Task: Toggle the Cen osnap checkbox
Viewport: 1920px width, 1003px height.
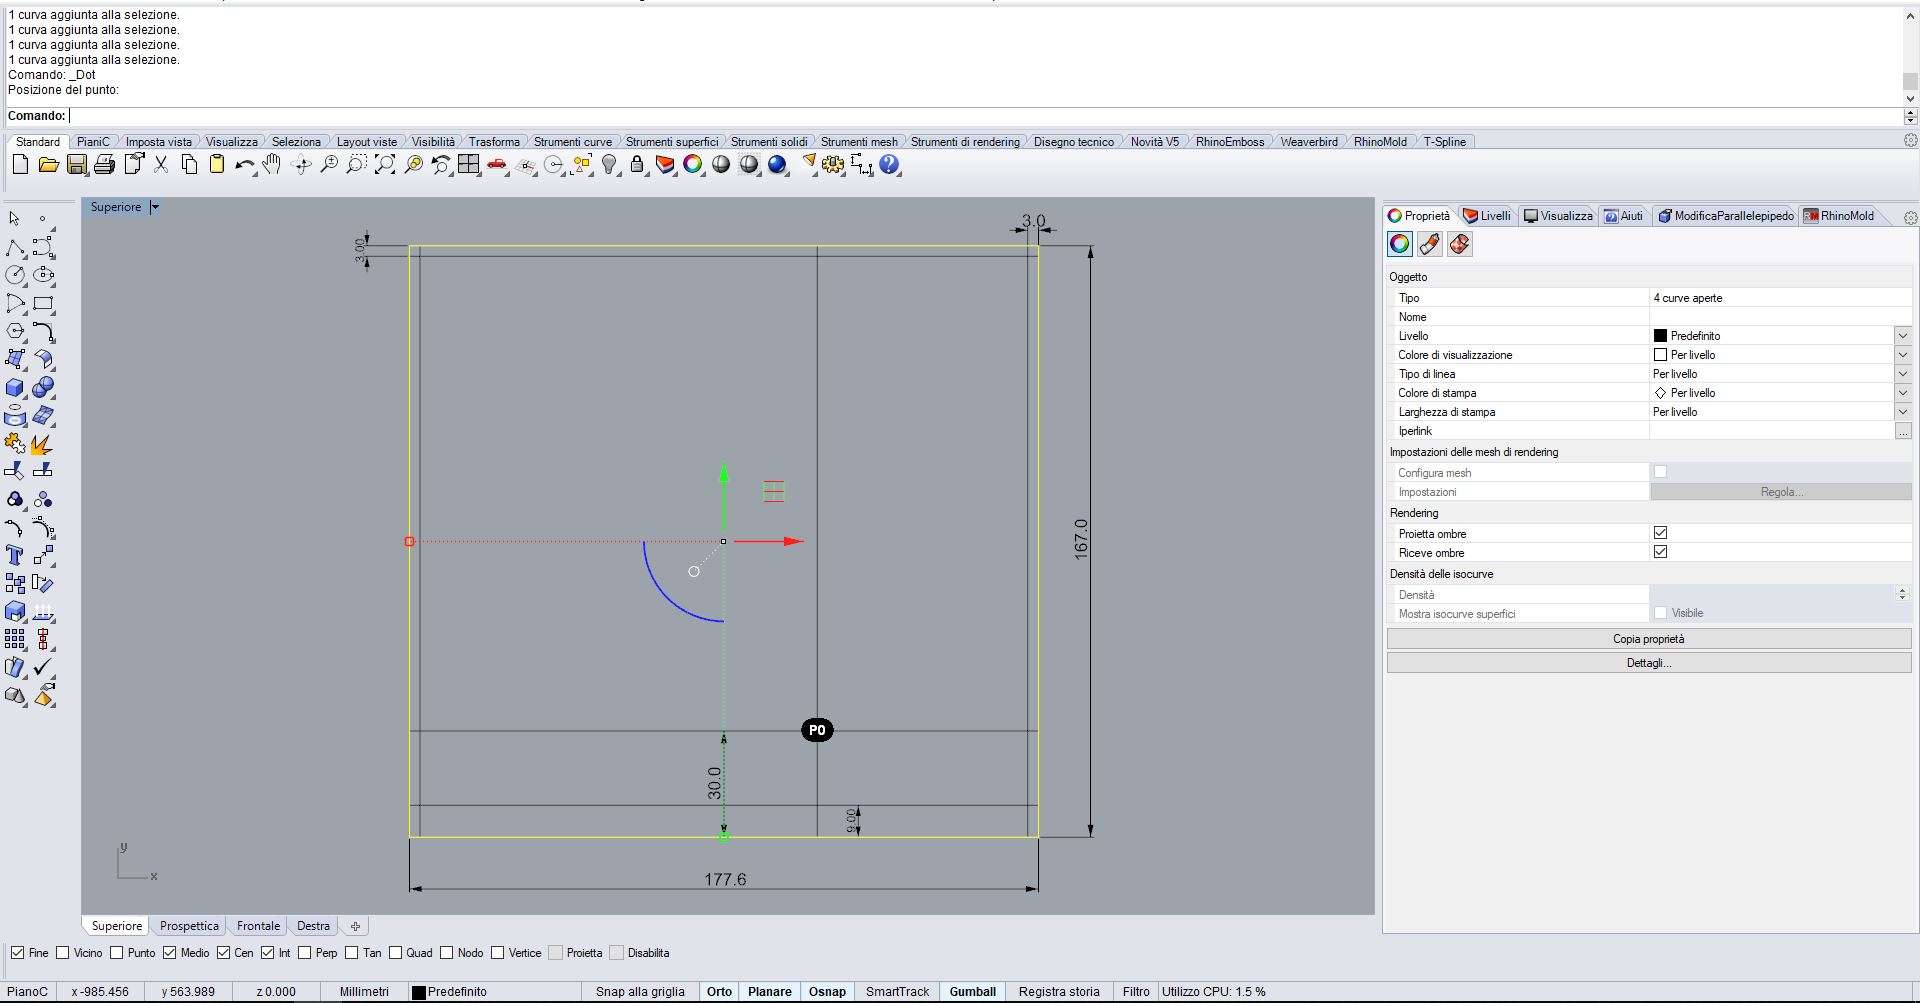Action: point(224,953)
